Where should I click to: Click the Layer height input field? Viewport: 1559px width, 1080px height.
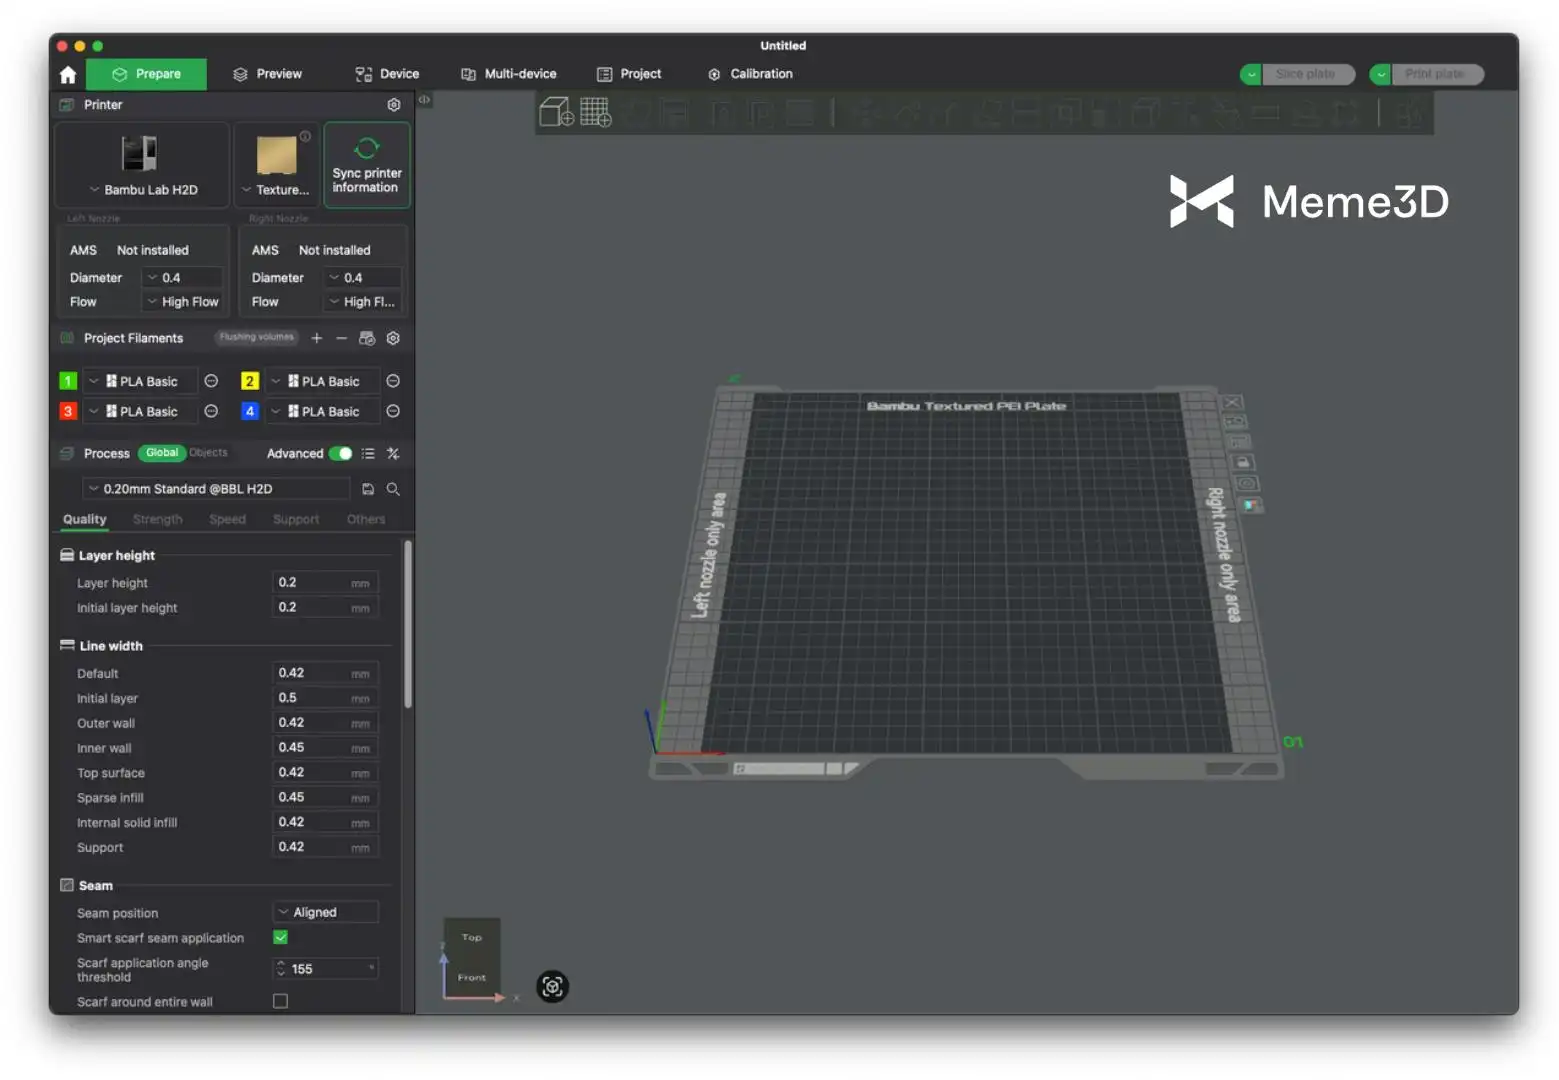(312, 583)
